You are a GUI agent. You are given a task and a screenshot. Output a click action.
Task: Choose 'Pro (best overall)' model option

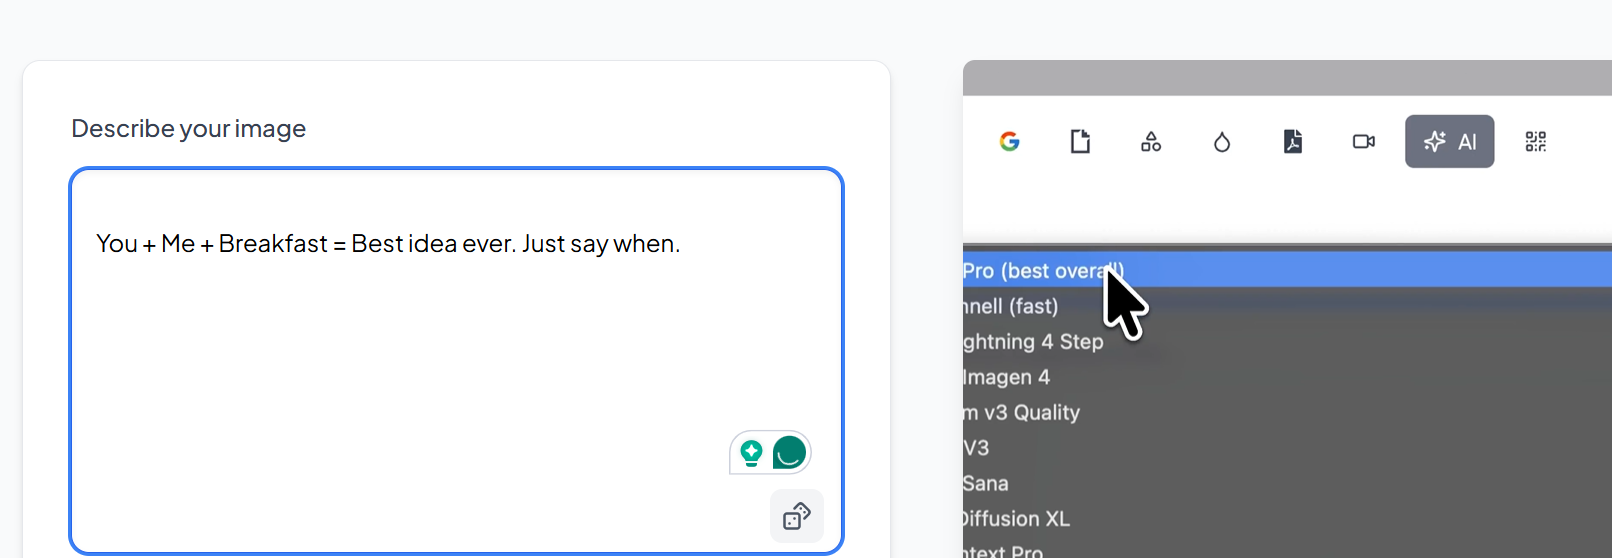pyautogui.click(x=1040, y=271)
